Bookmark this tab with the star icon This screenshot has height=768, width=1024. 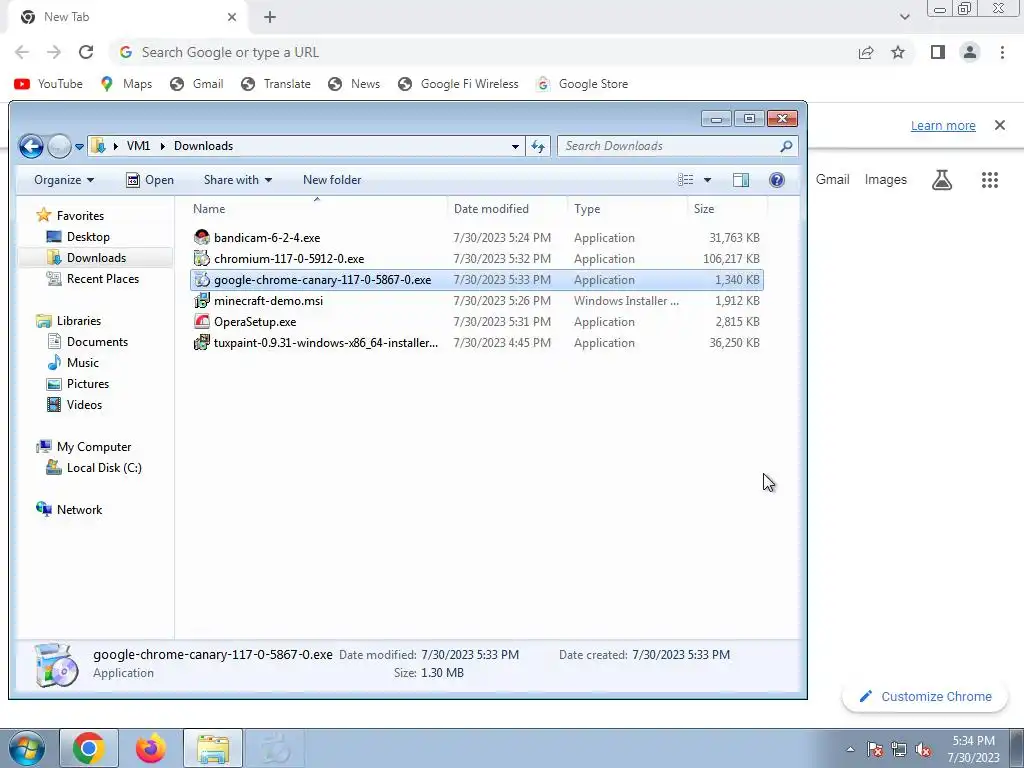coord(898,52)
